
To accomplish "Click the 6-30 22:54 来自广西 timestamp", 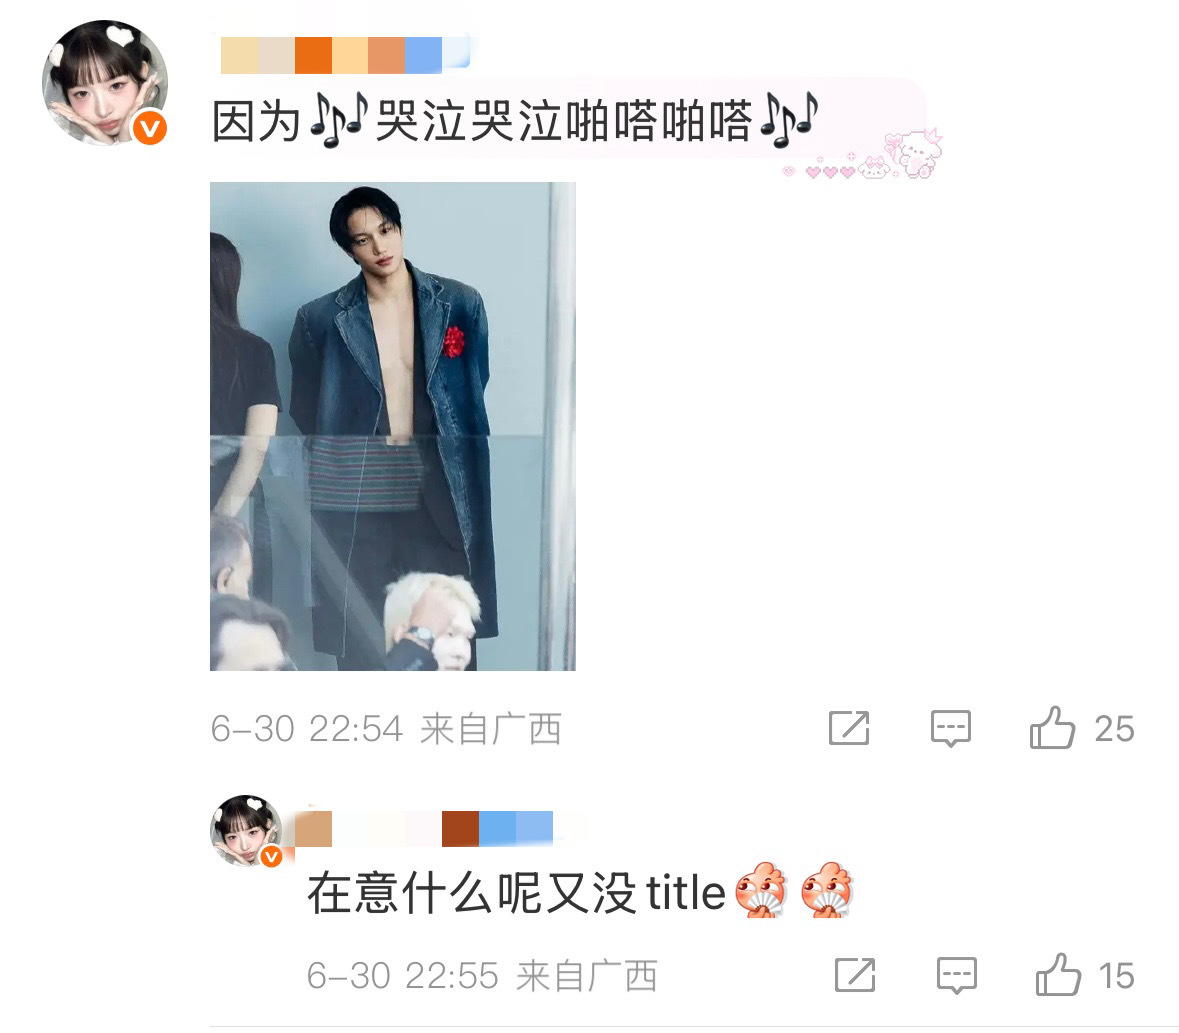I will tap(386, 729).
